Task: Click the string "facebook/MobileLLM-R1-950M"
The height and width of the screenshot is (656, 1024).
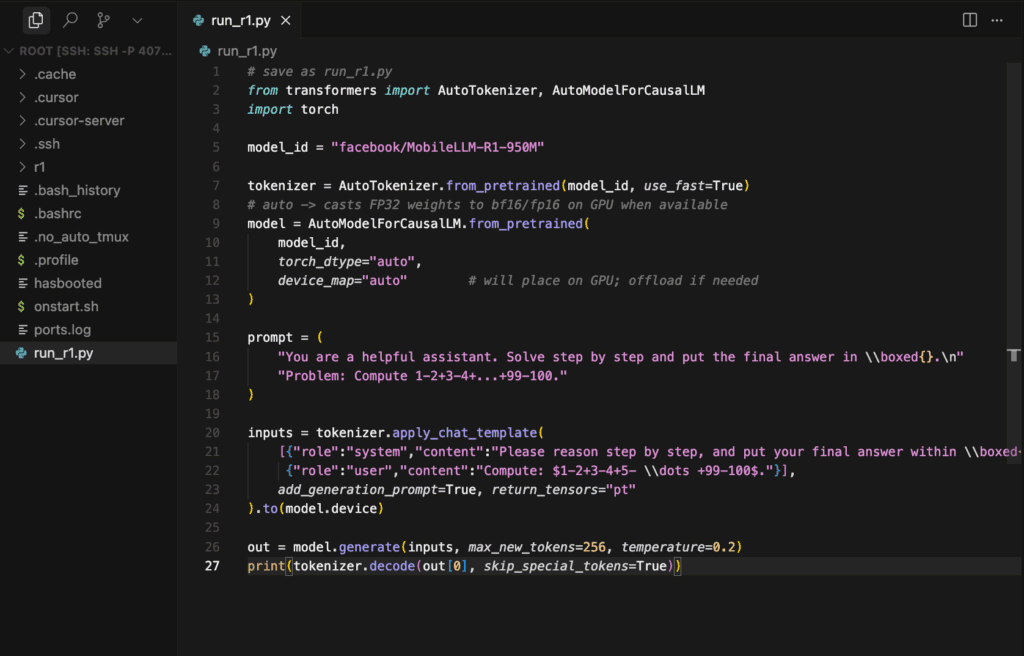Action: pyautogui.click(x=438, y=147)
